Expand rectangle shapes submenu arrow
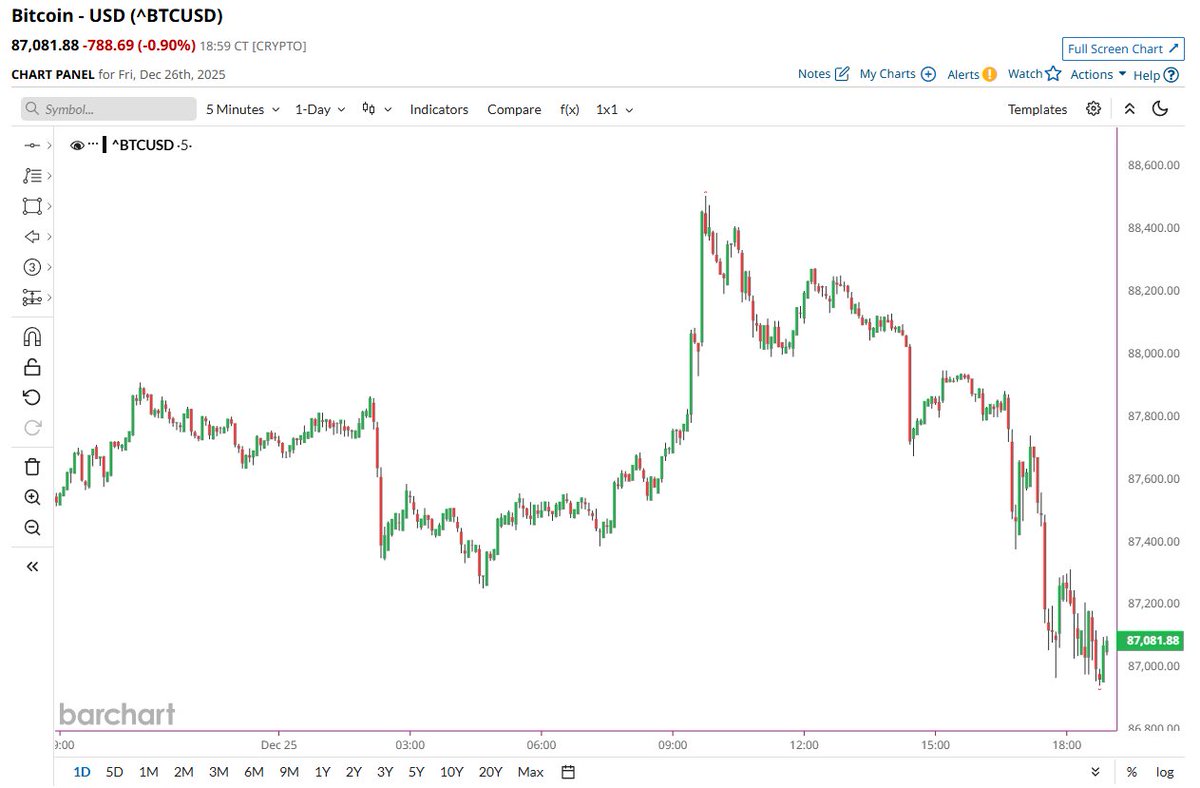 pyautogui.click(x=48, y=206)
